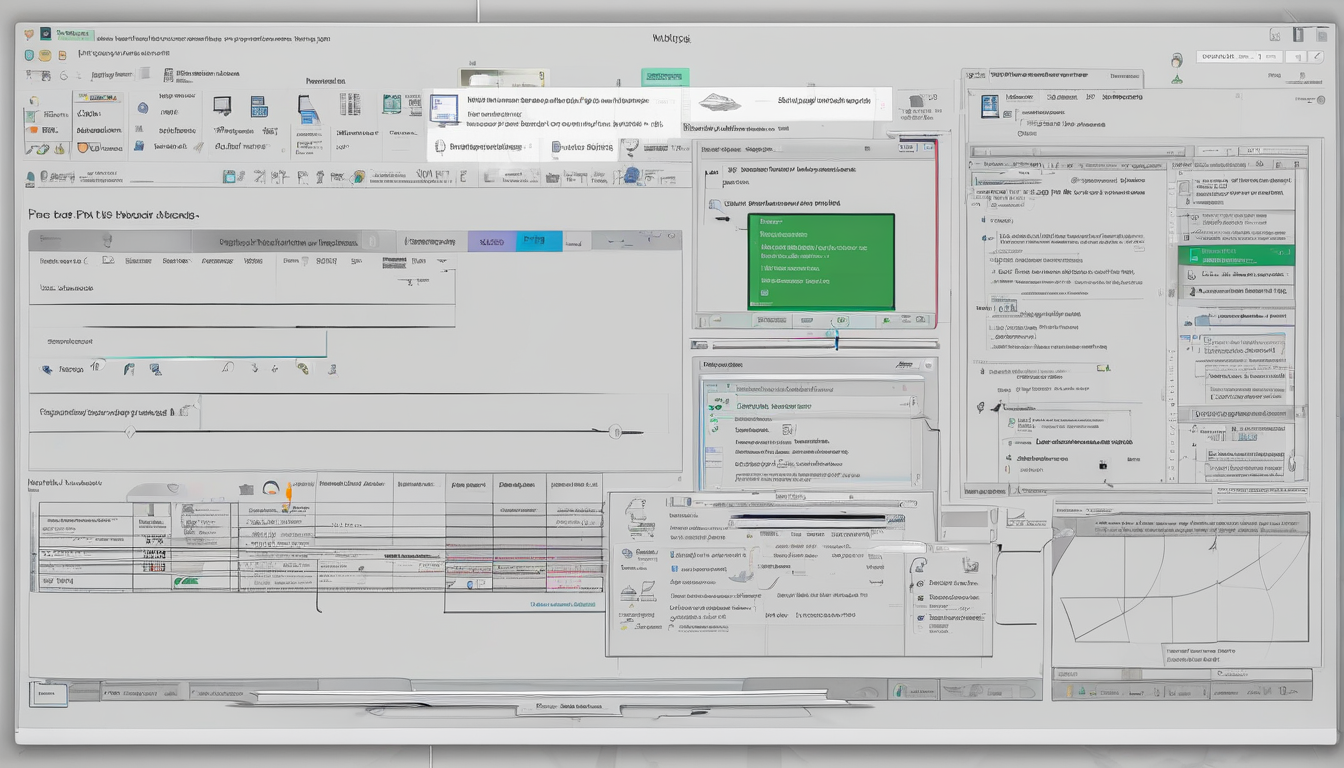Select the green highlighted row in right panel
Screen dimensions: 1344x768
click(x=1235, y=255)
